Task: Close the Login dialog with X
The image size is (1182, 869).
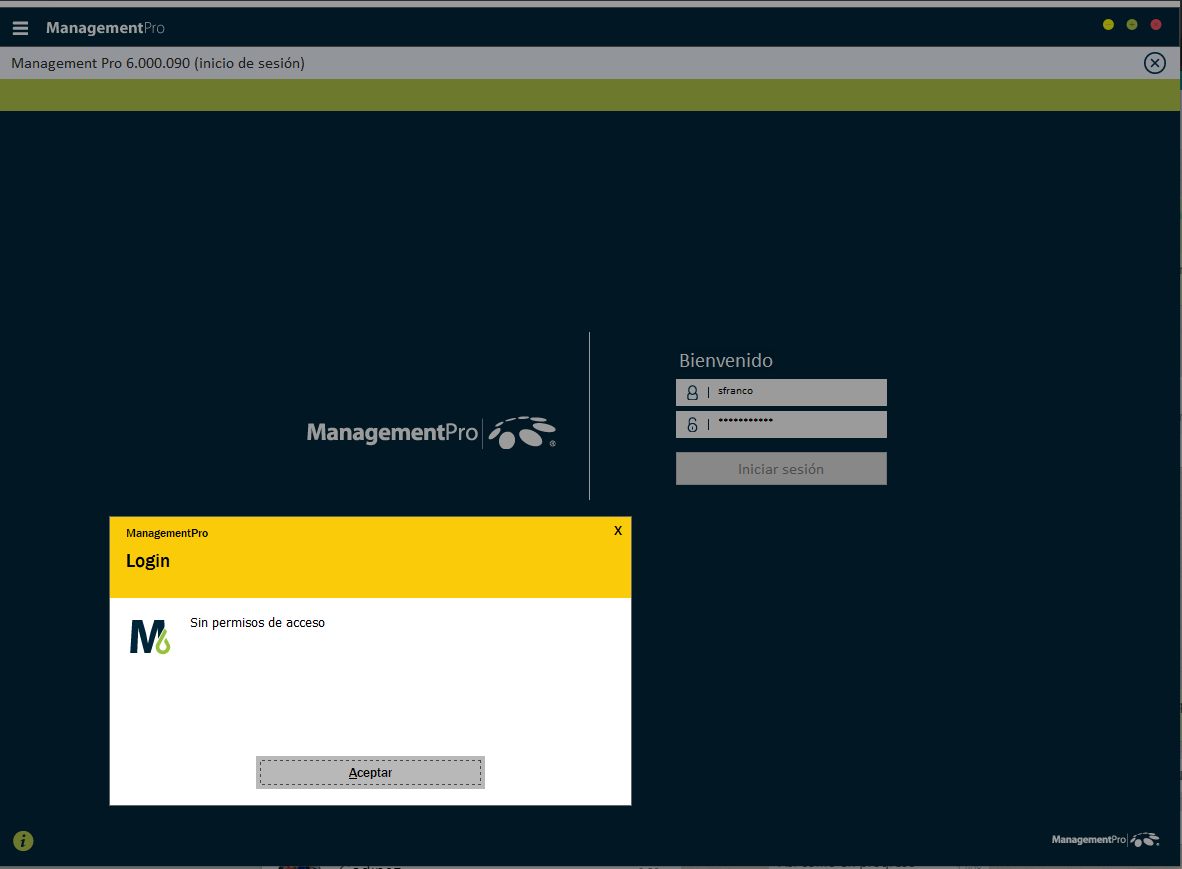Action: (617, 531)
